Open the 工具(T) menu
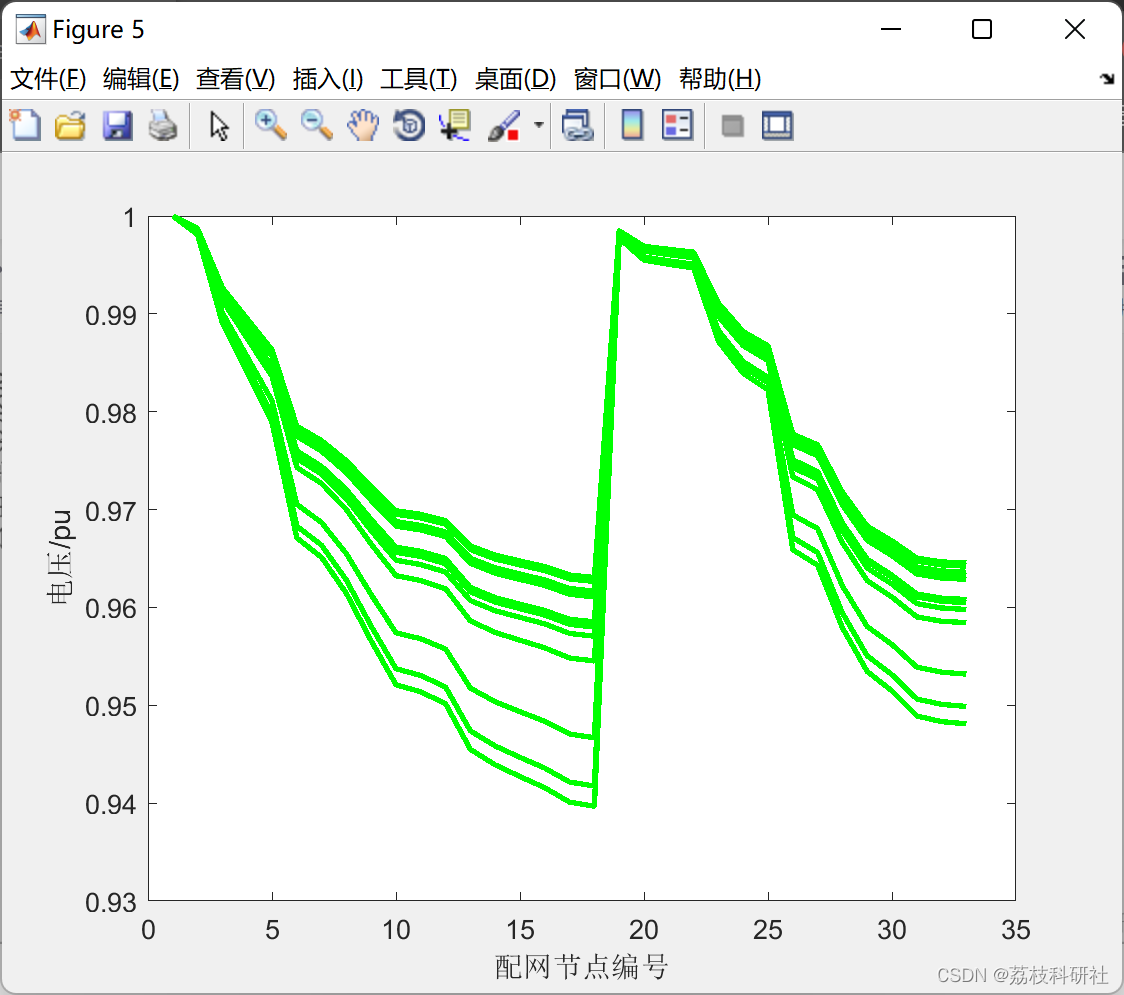This screenshot has height=995, width=1124. [418, 79]
